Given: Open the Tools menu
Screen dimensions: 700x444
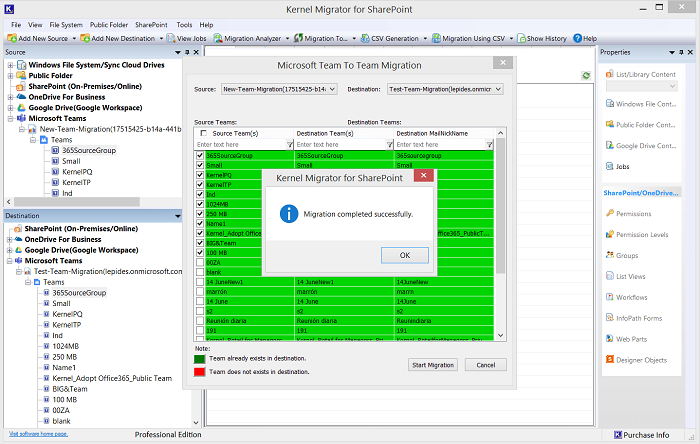Looking at the screenshot, I should point(184,24).
